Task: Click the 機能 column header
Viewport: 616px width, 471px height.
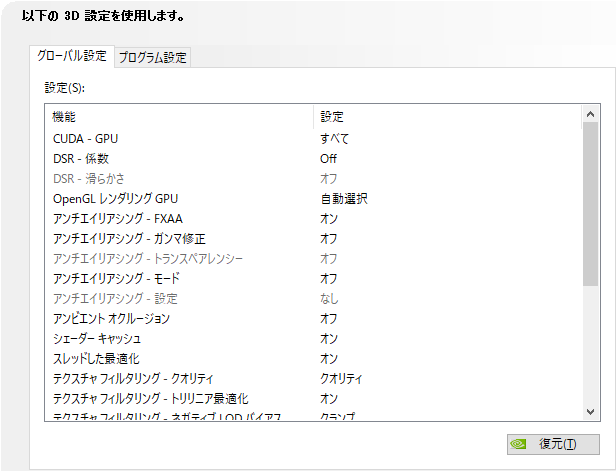Action: click(179, 117)
